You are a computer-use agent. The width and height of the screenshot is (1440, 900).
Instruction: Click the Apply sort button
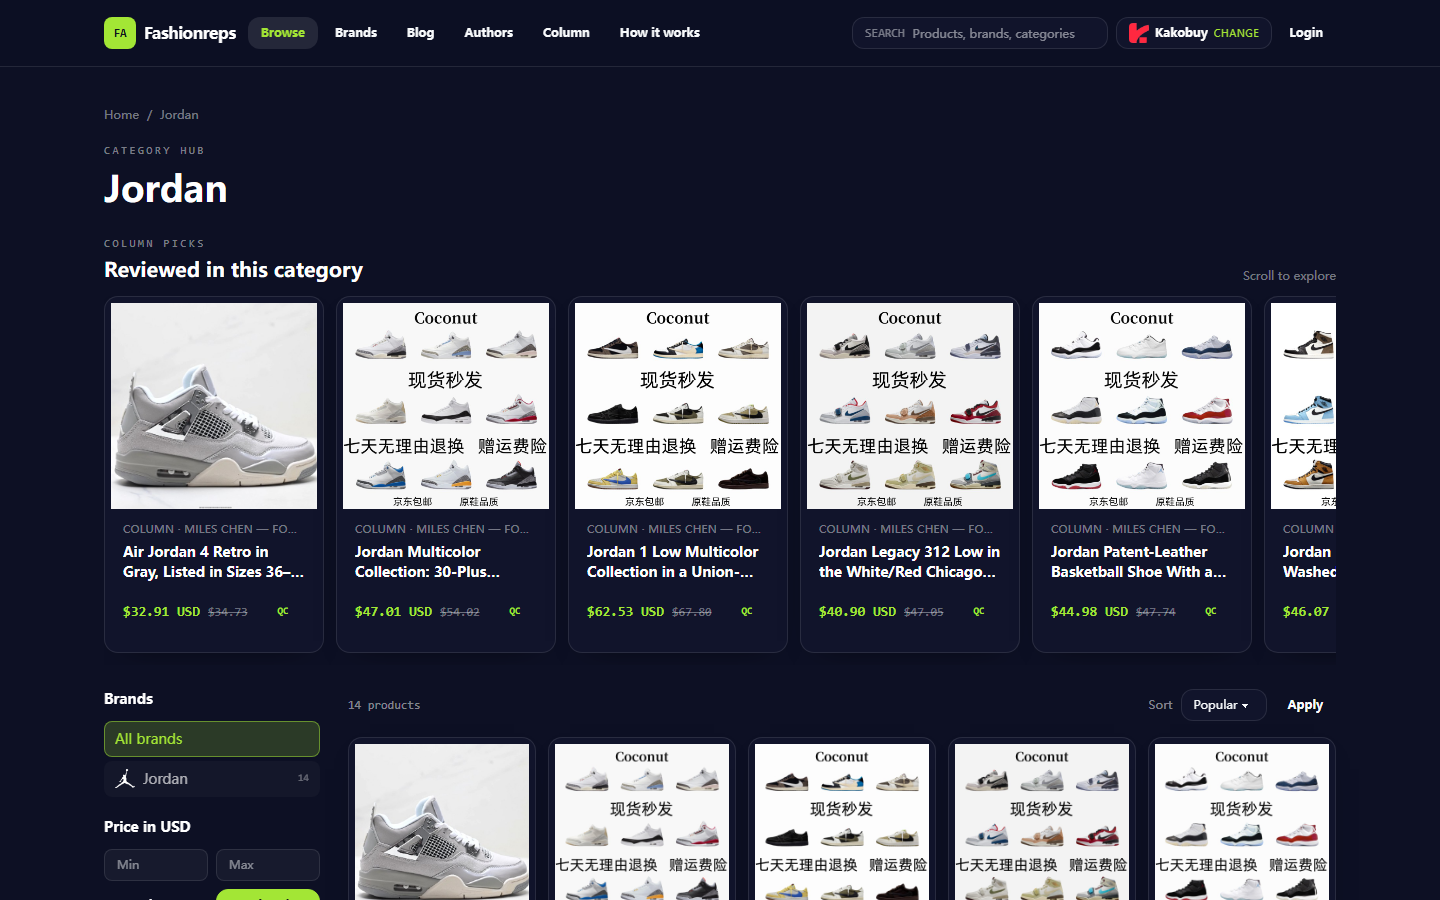[x=1305, y=705]
